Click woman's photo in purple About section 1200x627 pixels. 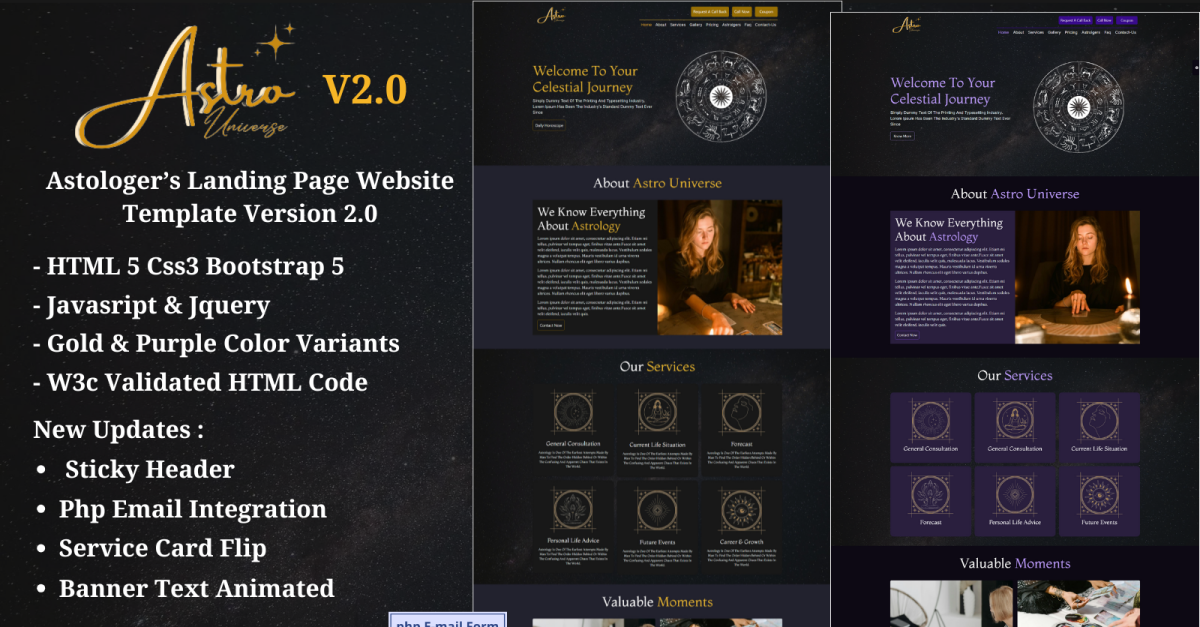(1078, 277)
